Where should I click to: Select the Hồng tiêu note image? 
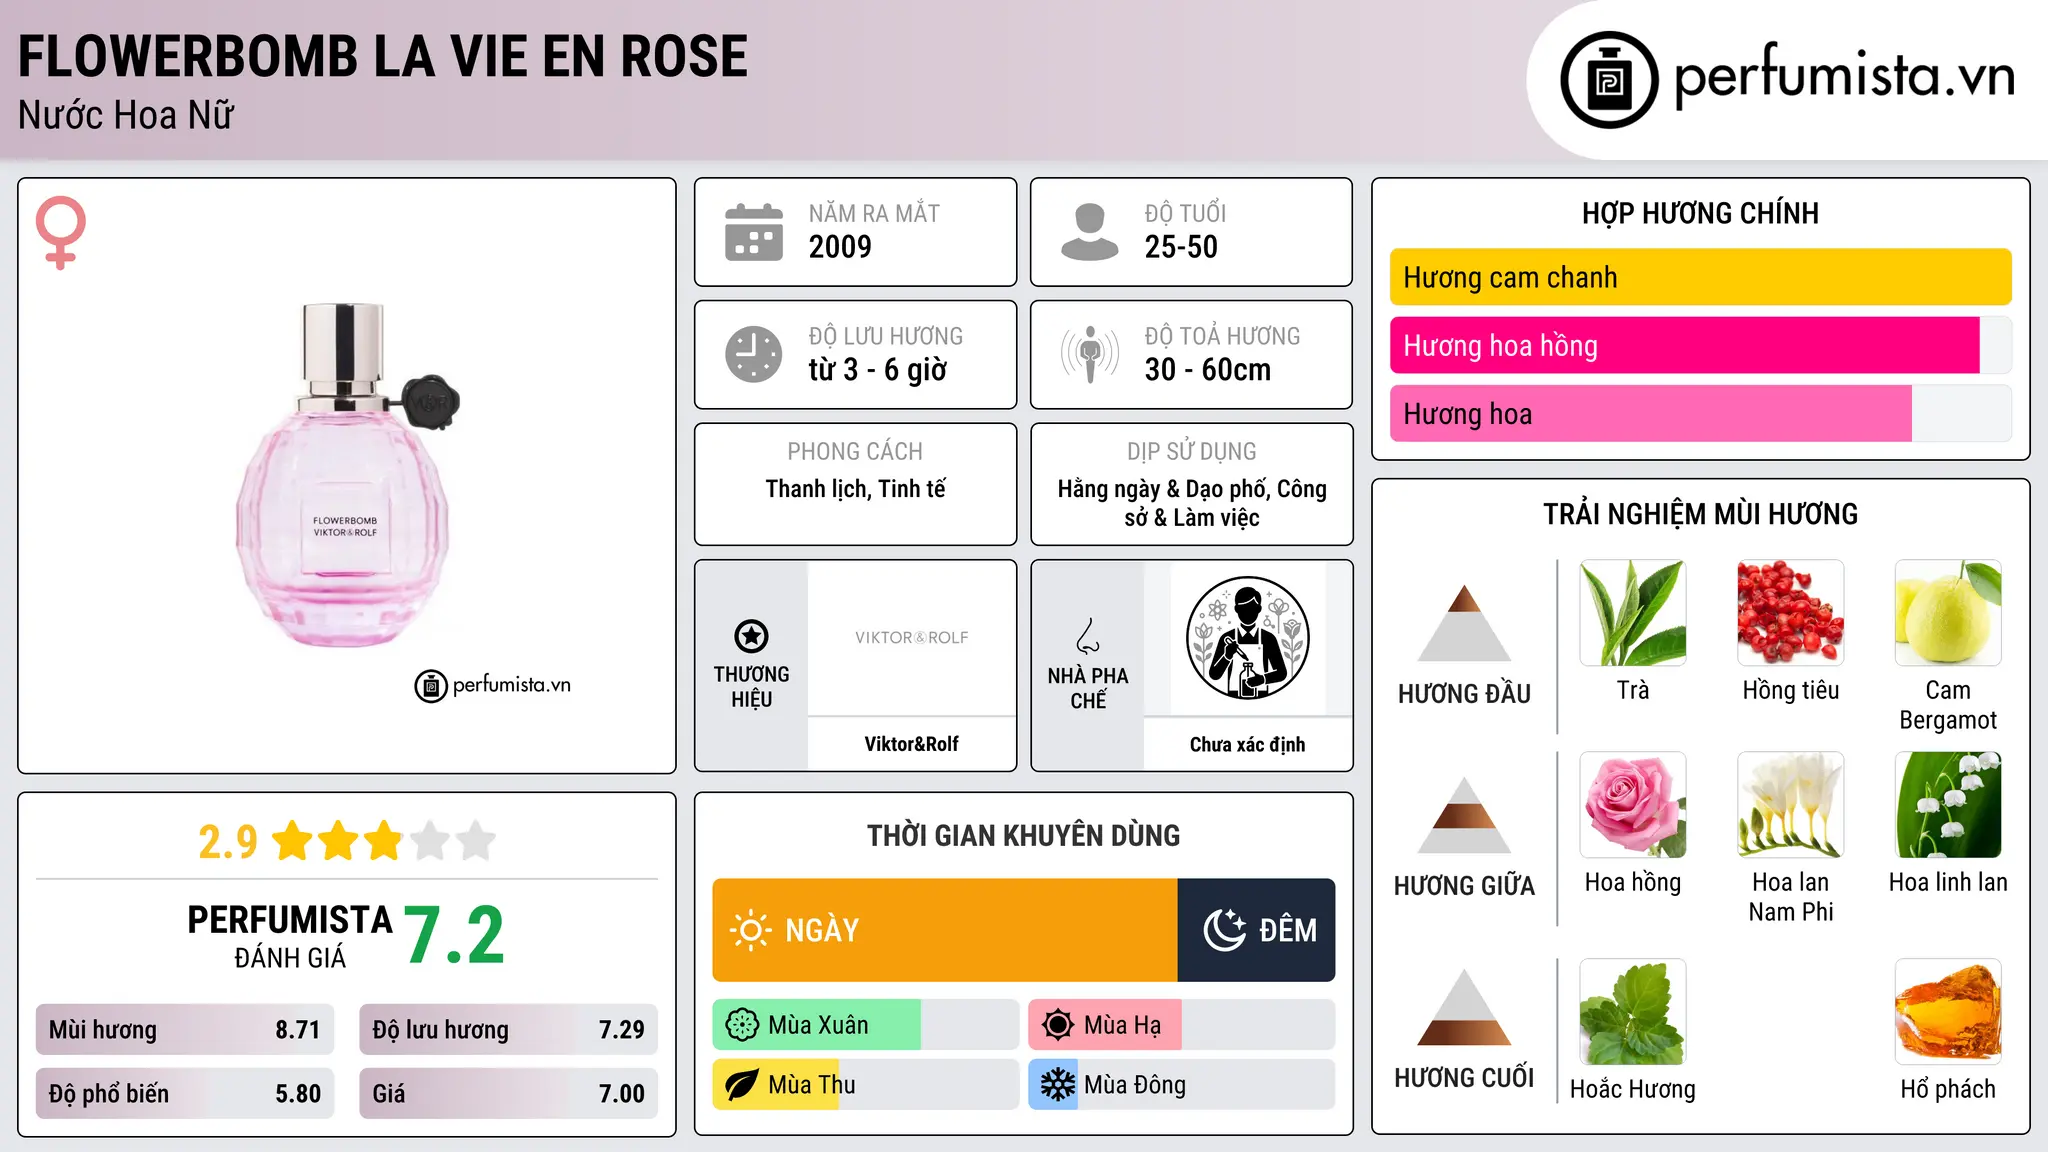1791,613
